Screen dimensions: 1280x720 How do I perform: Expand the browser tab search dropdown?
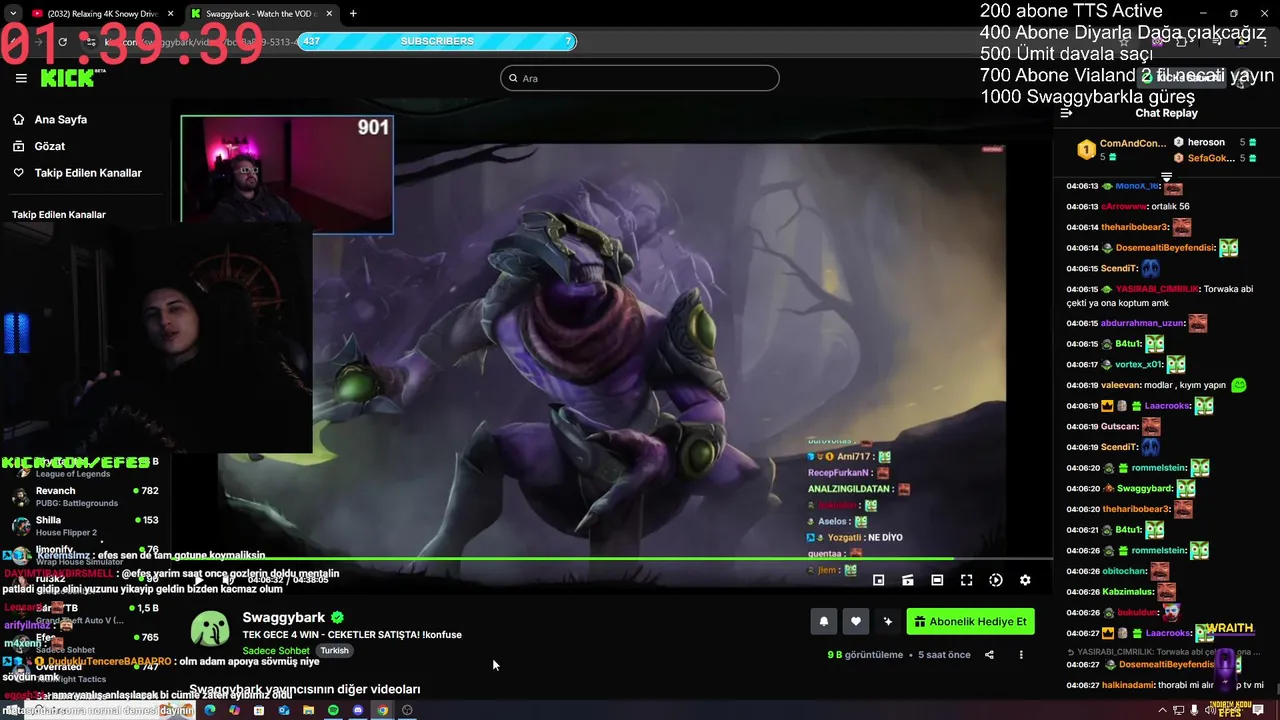(x=12, y=14)
